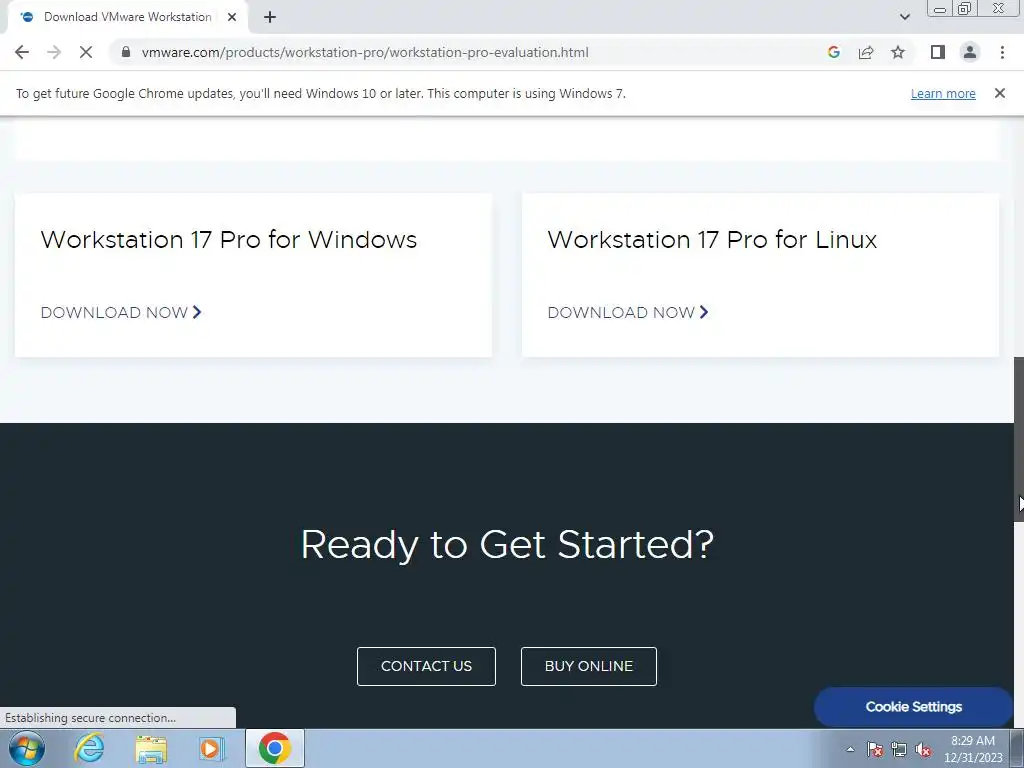Click the page vertical scrollbar thumb
Viewport: 1024px width, 768px height.
point(1018,439)
